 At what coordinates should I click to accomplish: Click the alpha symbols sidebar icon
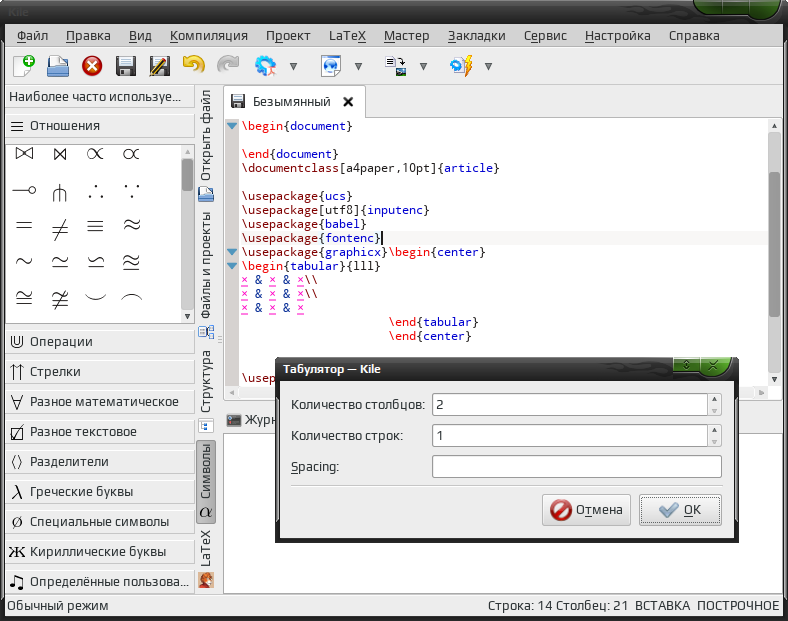[x=206, y=512]
